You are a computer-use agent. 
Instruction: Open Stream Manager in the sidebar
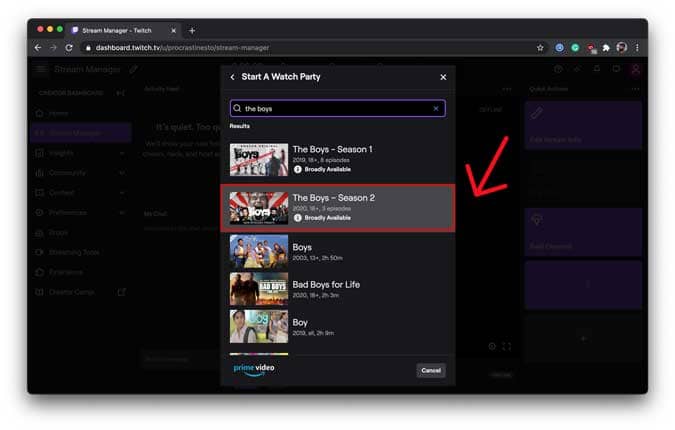[x=81, y=133]
